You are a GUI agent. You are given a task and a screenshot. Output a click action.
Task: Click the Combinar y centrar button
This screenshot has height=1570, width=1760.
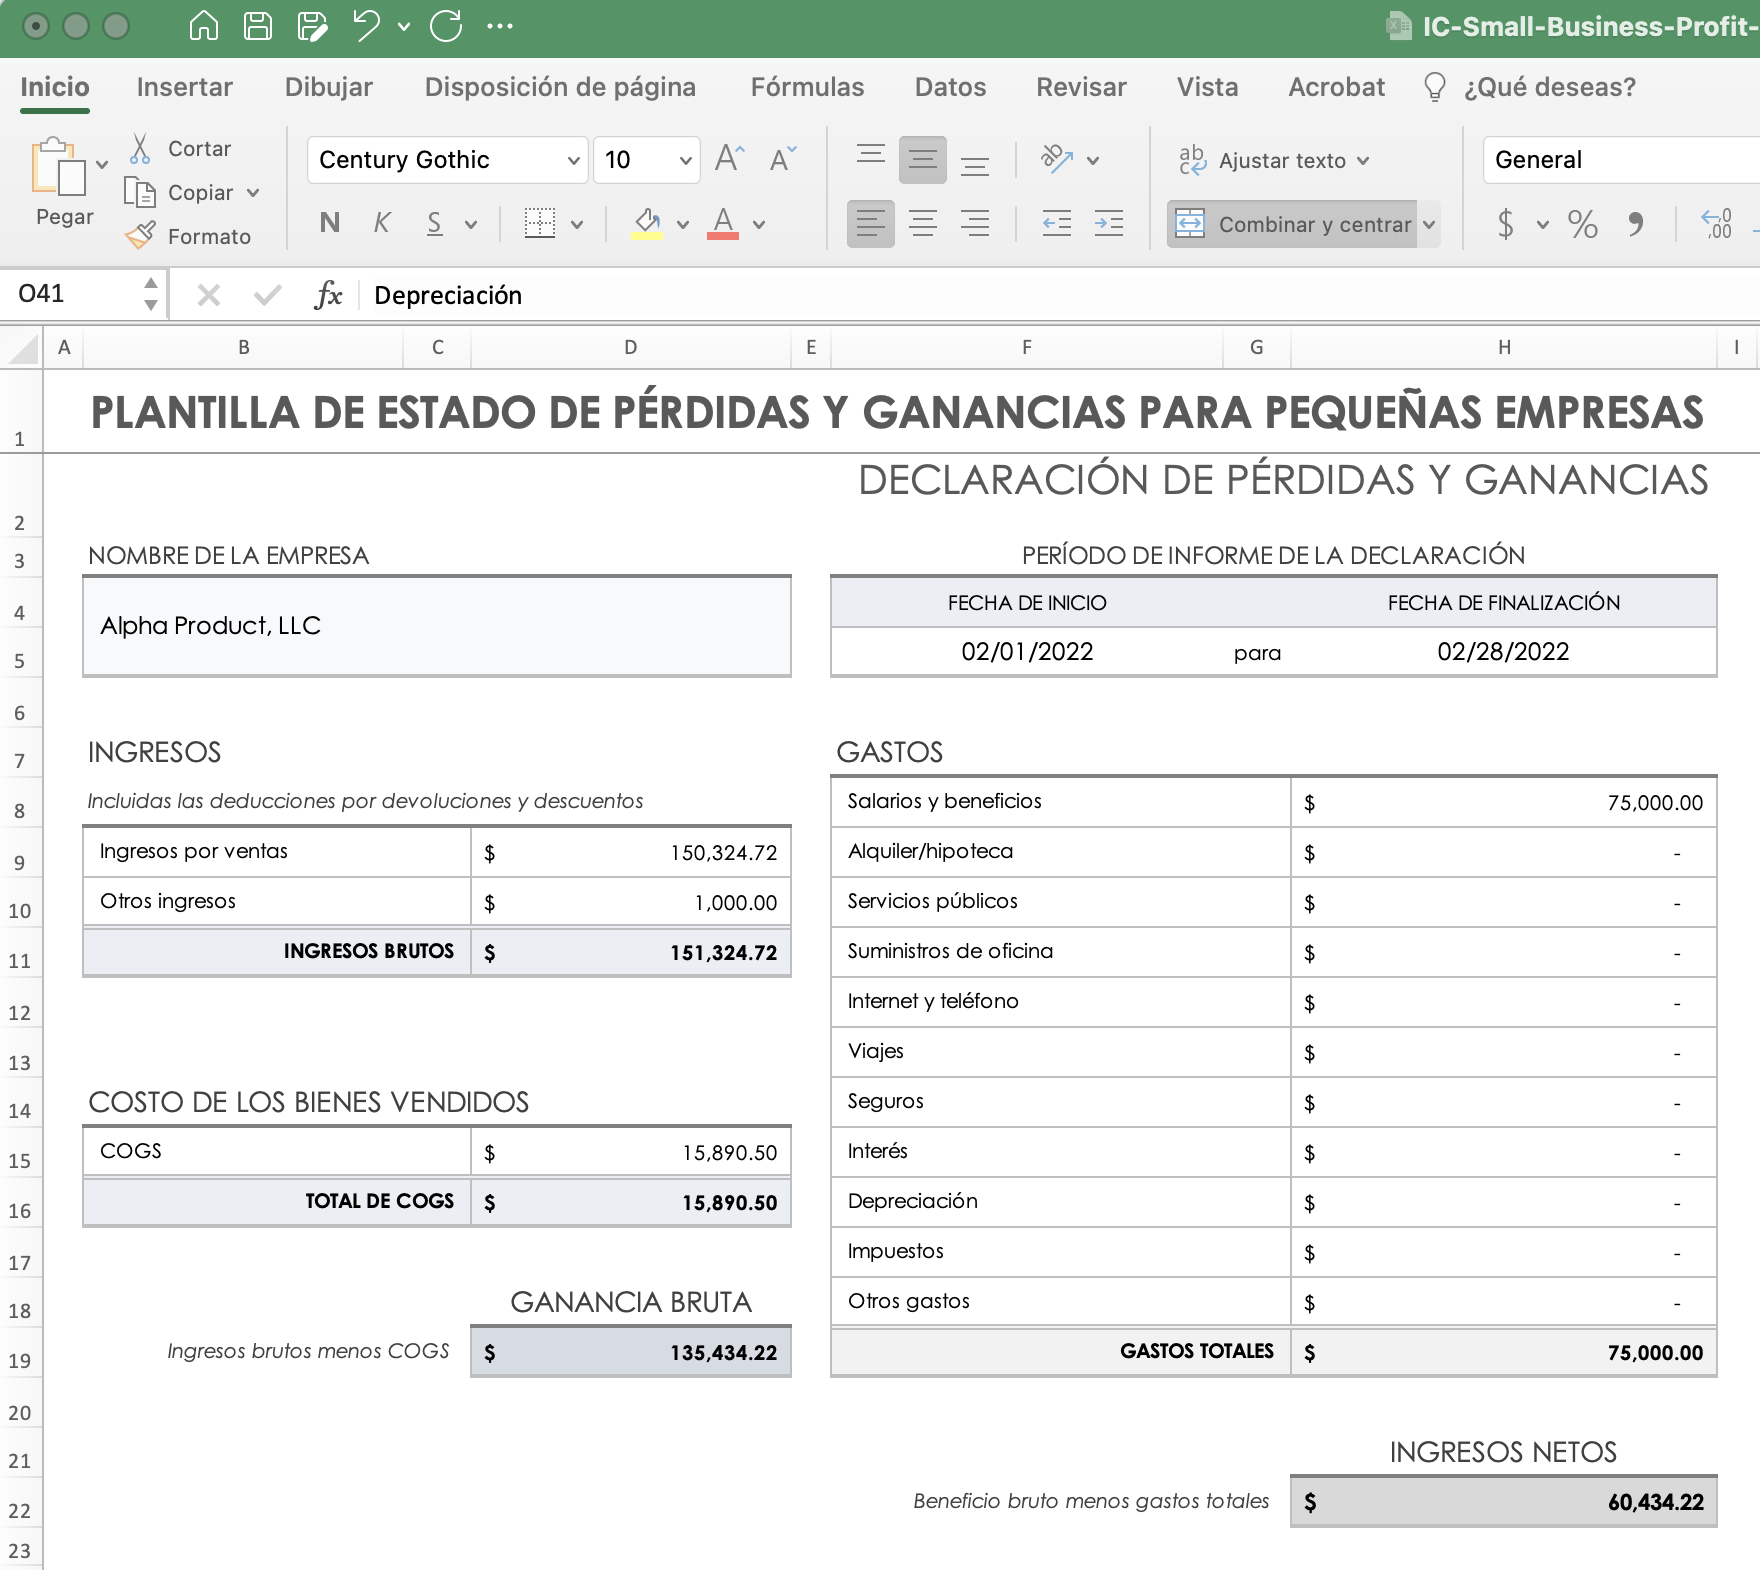[x=1292, y=224]
